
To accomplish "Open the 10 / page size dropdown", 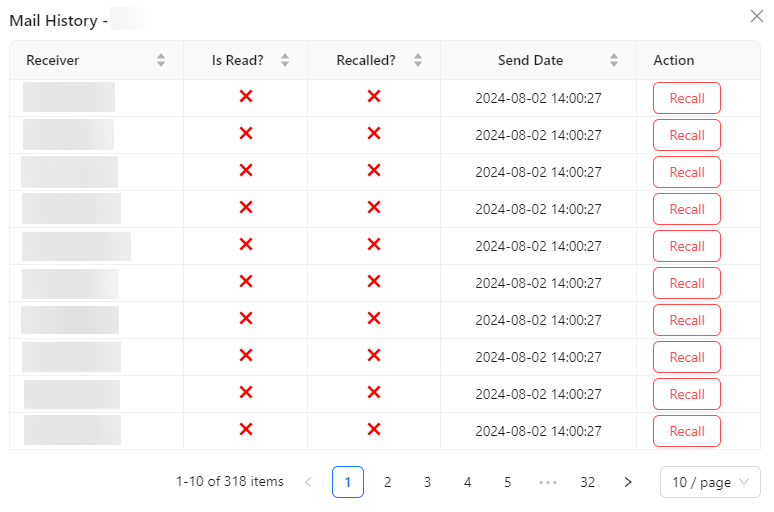I will [x=710, y=482].
